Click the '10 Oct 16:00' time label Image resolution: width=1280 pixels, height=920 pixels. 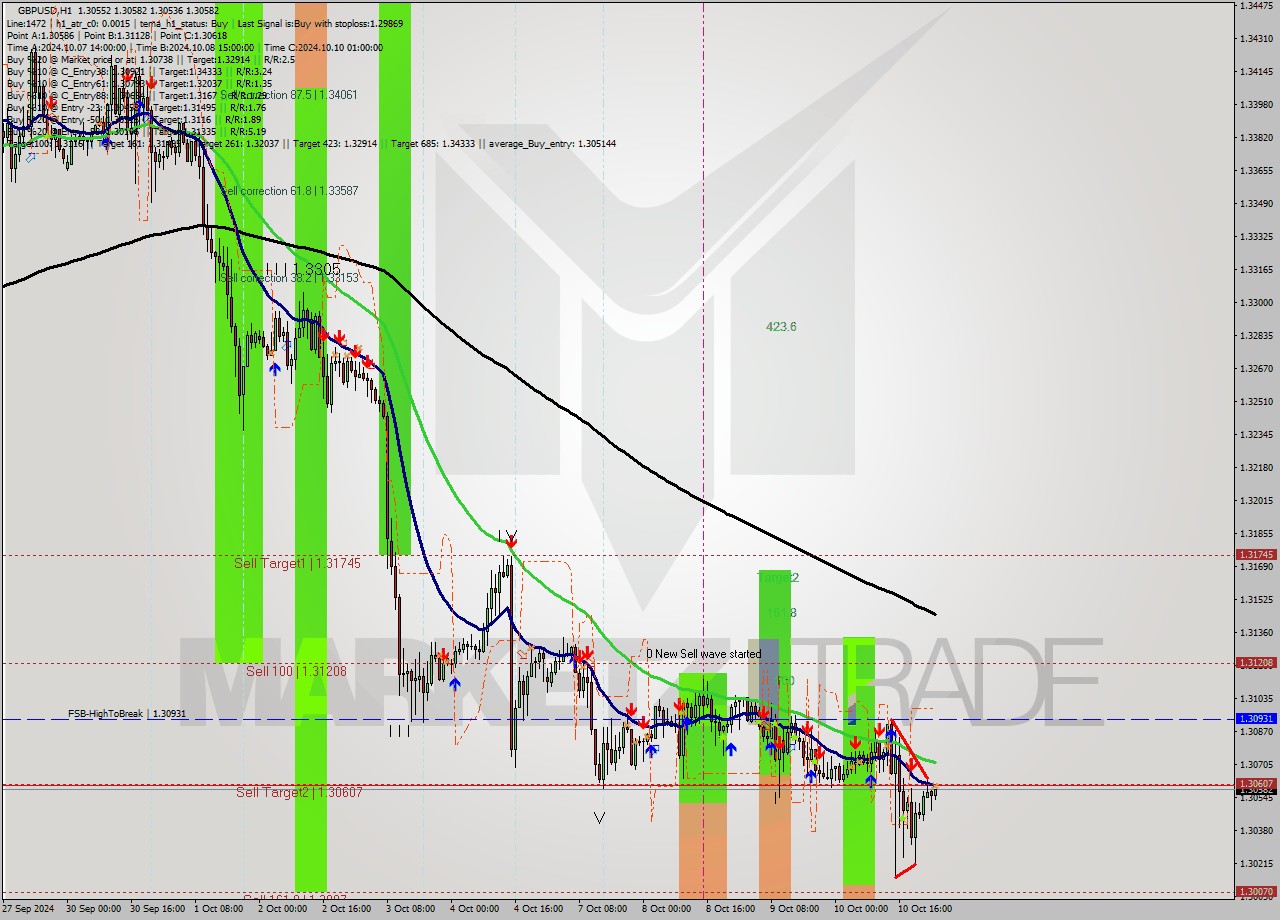pyautogui.click(x=925, y=909)
